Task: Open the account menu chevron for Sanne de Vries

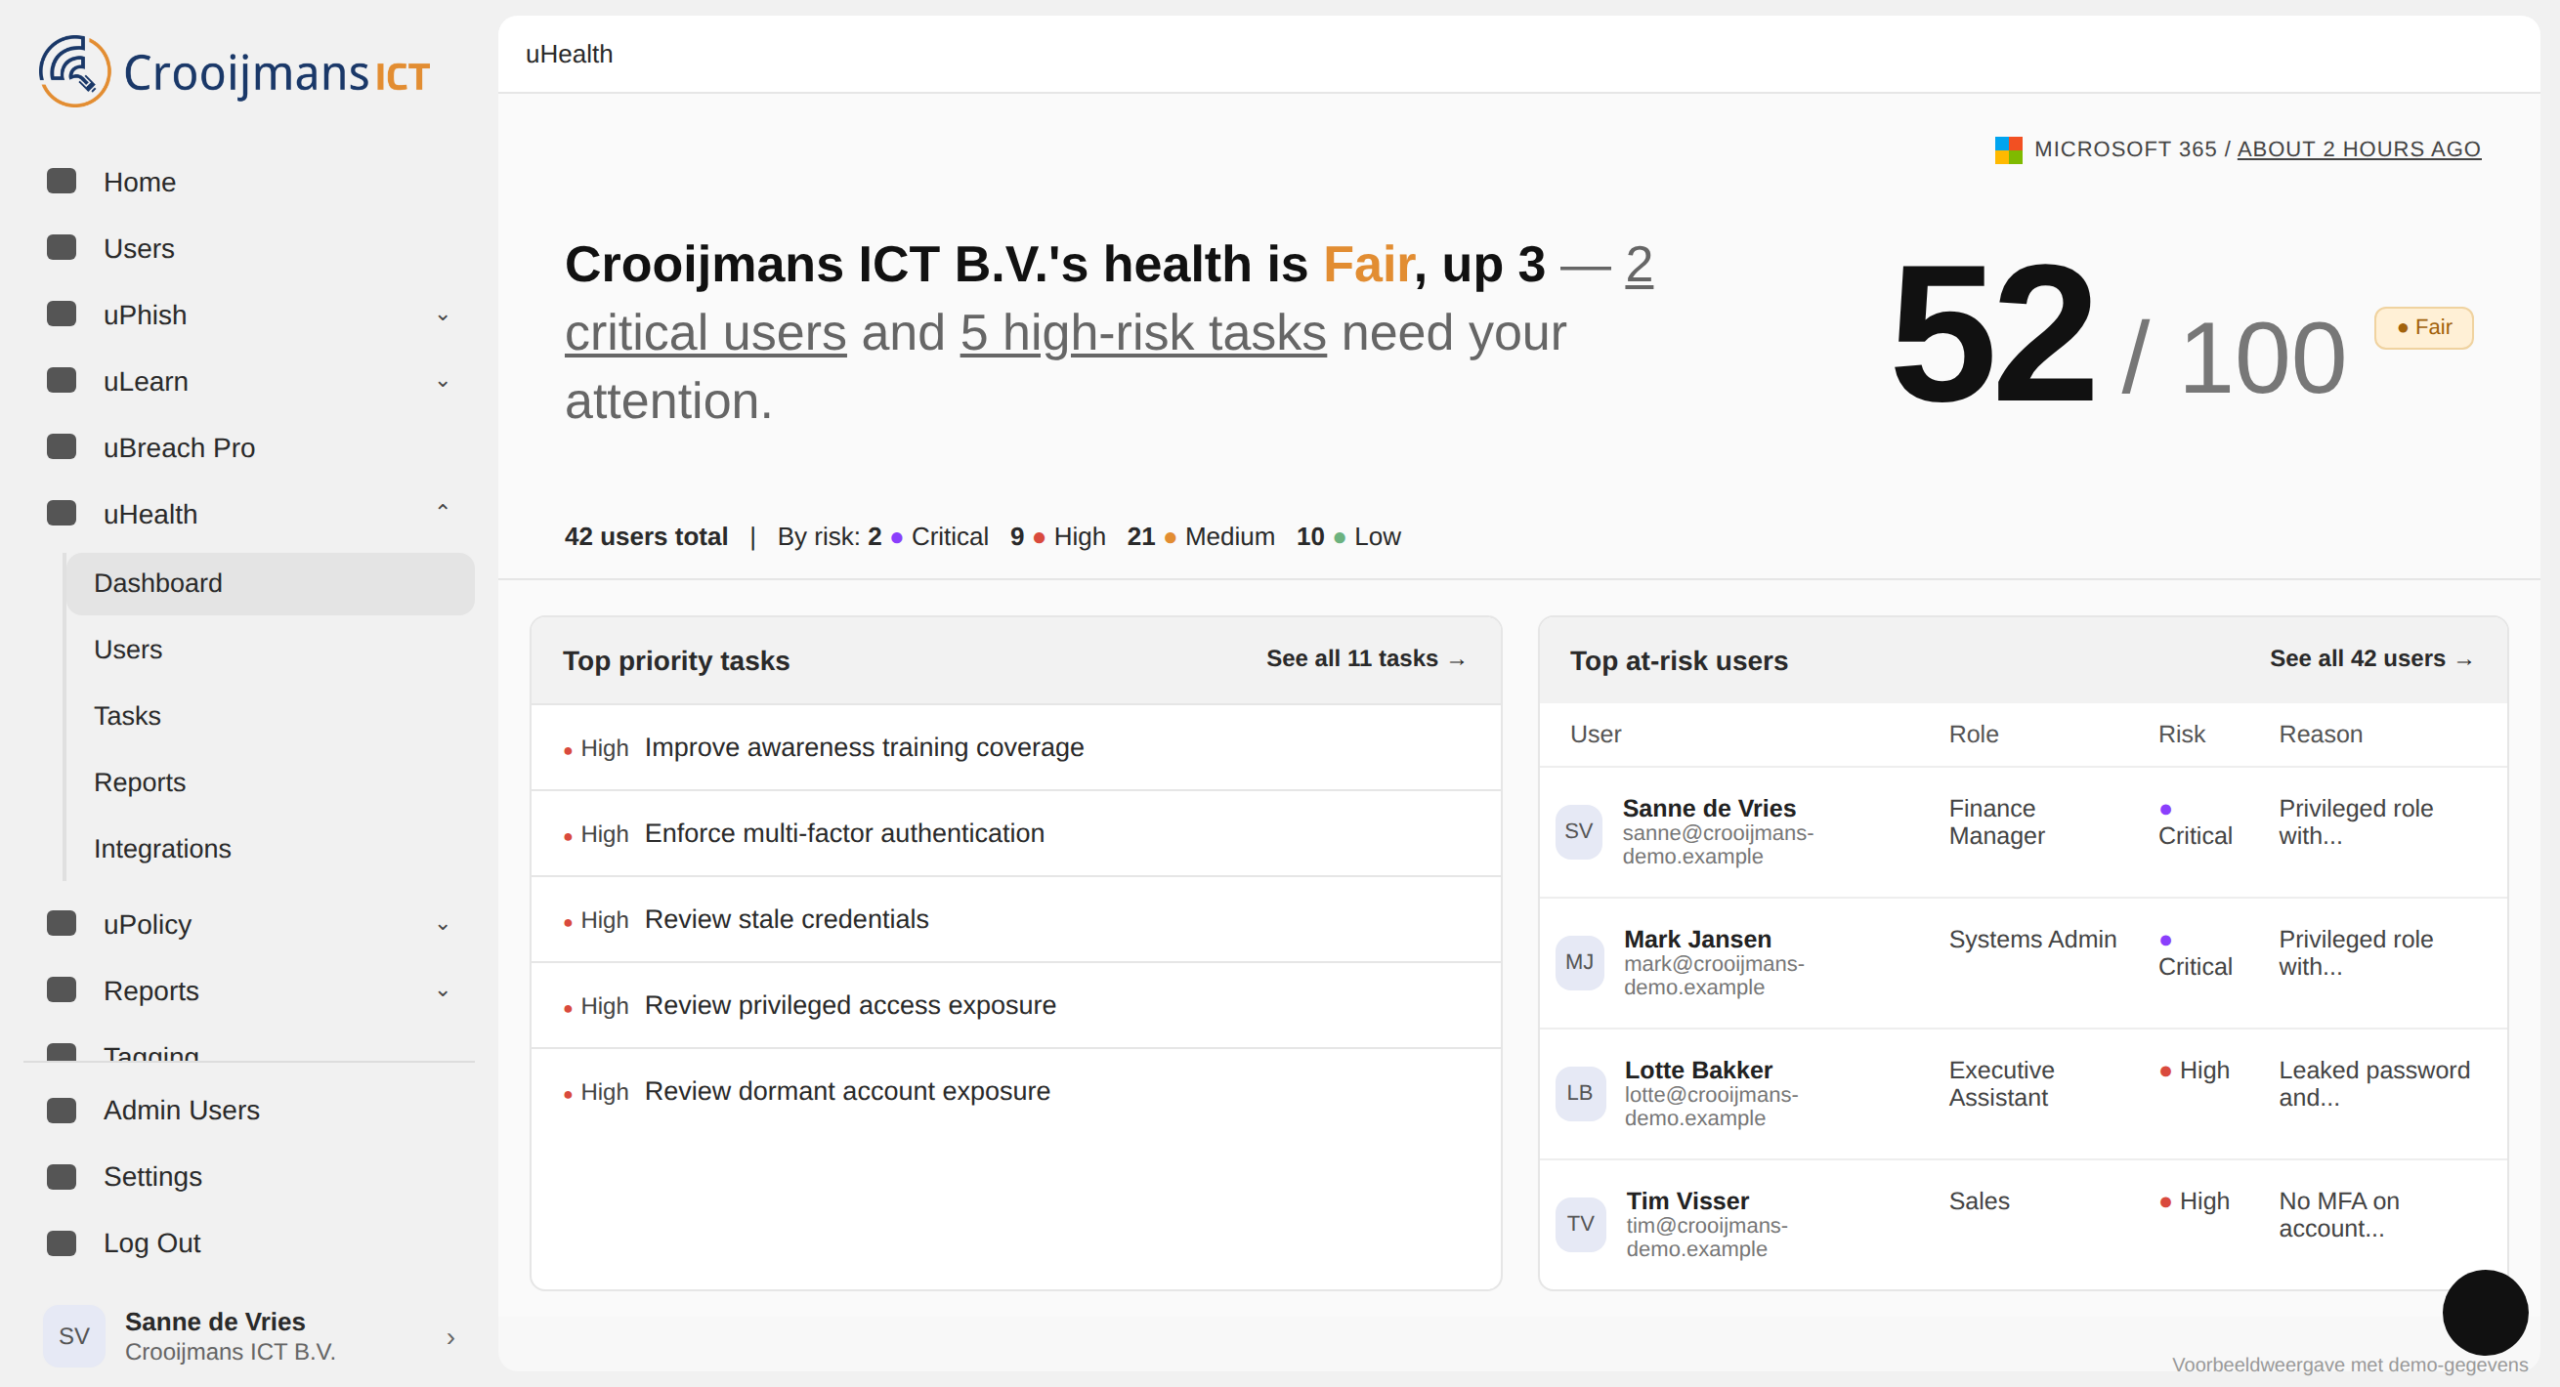Action: pos(451,1338)
